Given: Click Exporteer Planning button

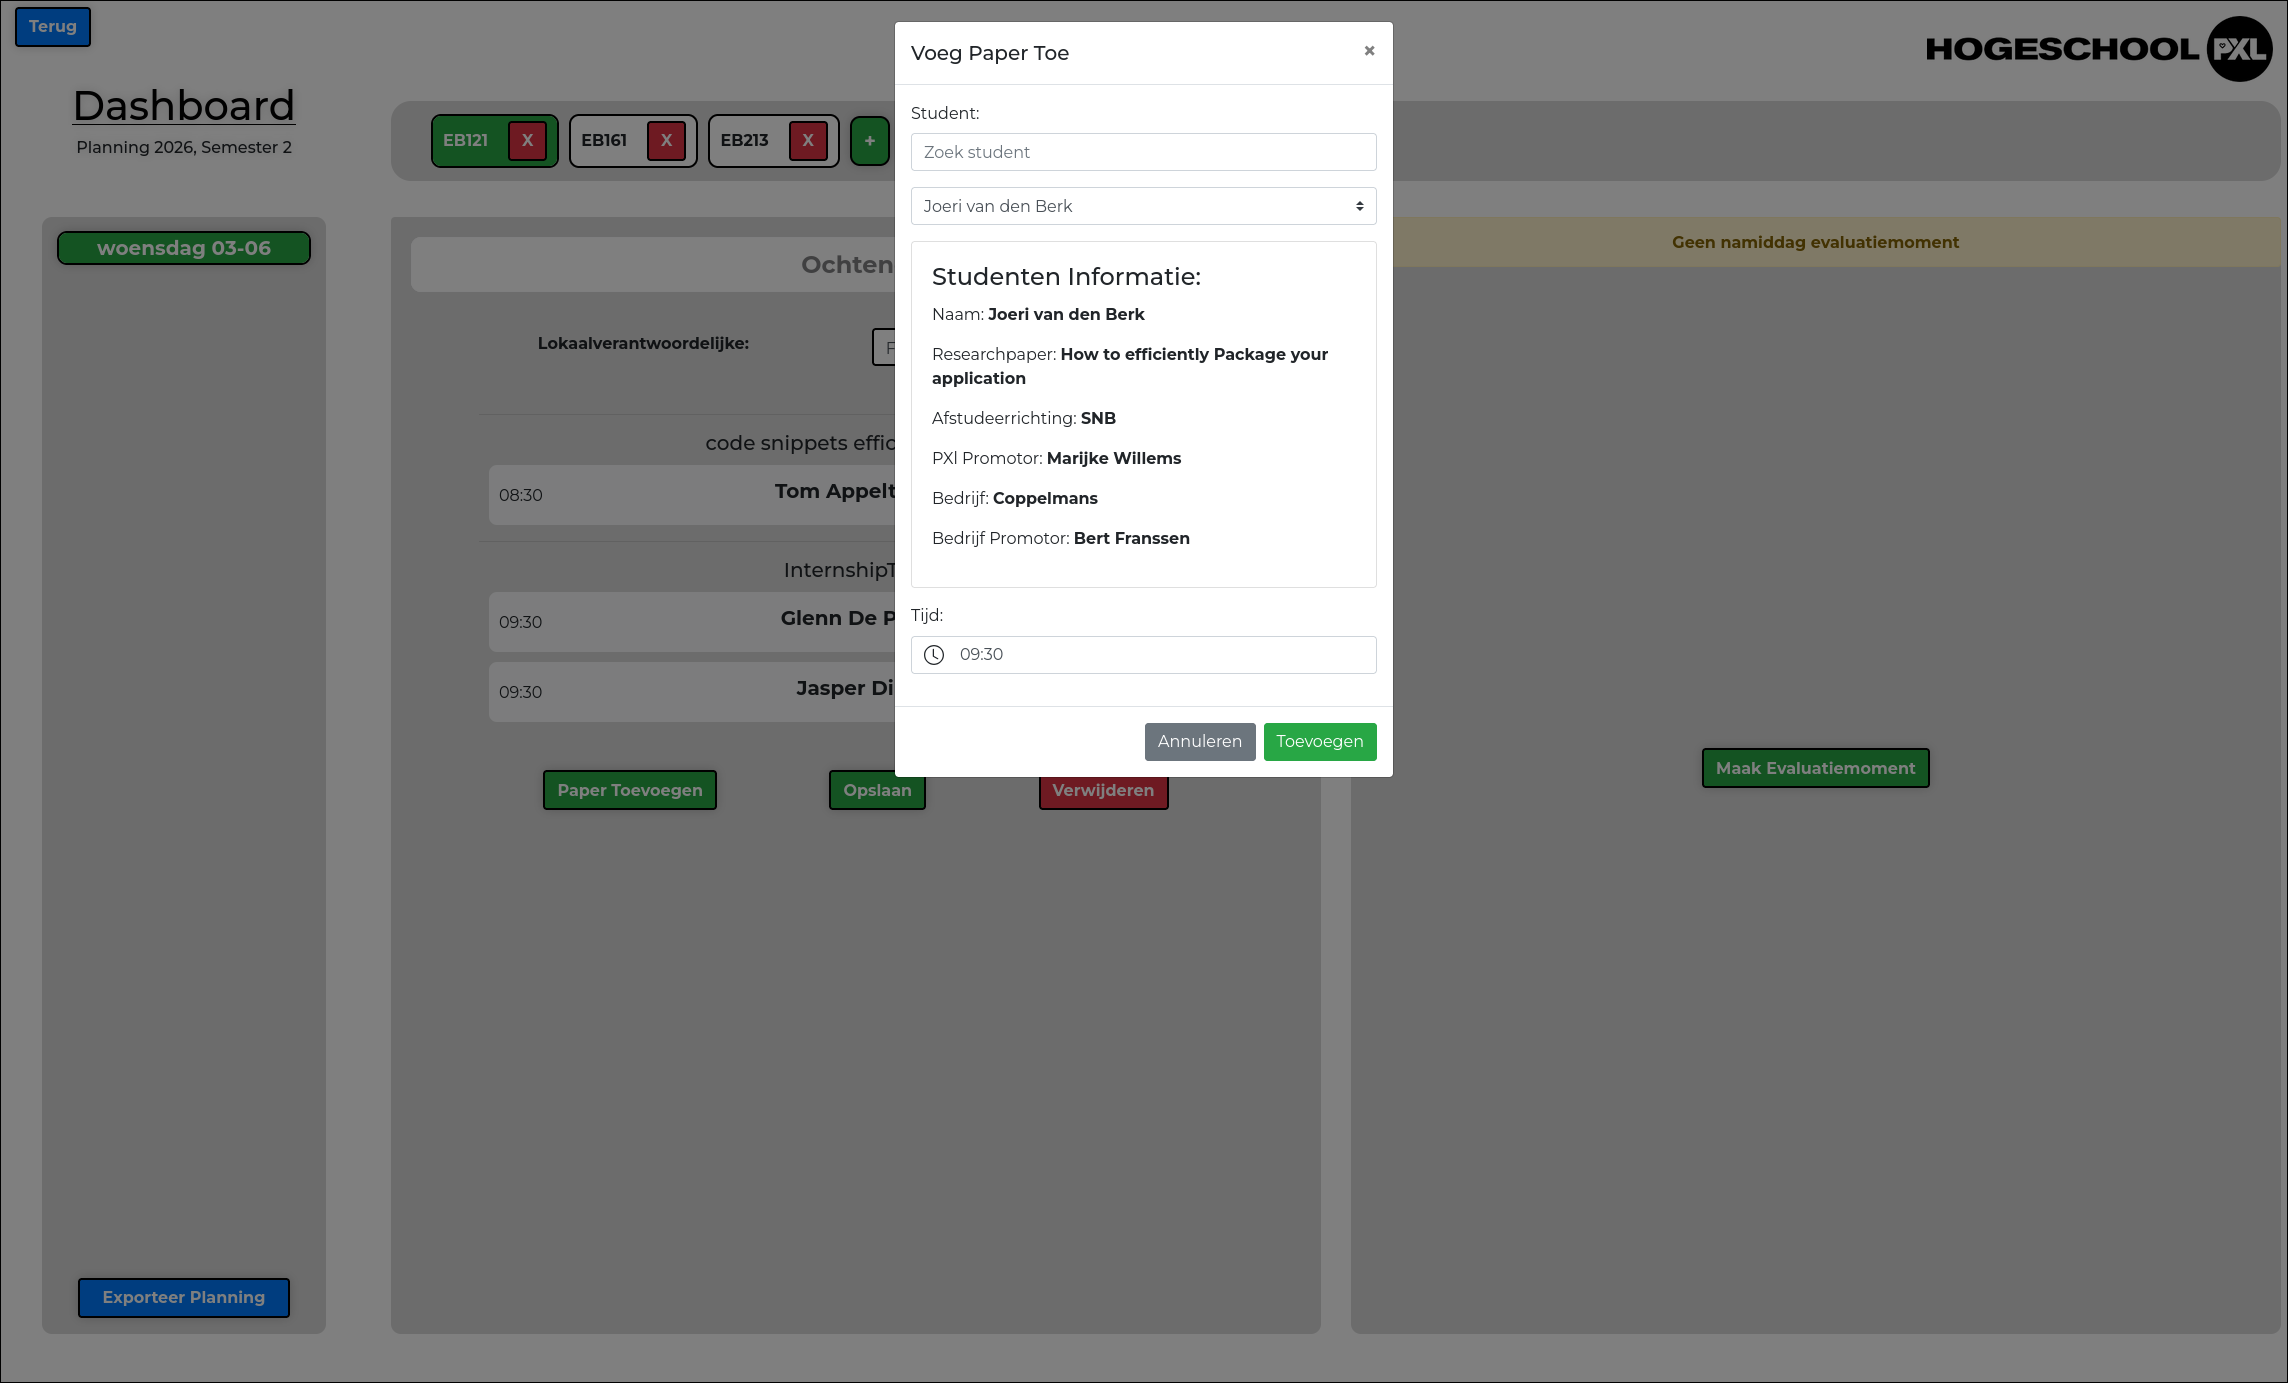Looking at the screenshot, I should click(184, 1298).
